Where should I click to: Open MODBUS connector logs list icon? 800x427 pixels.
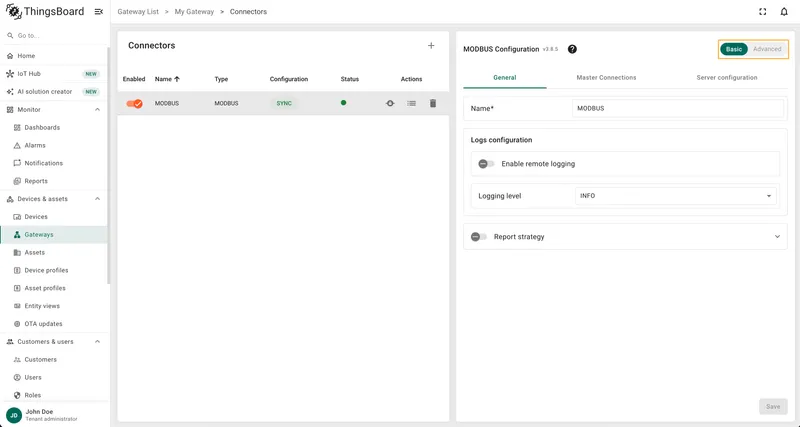(411, 104)
